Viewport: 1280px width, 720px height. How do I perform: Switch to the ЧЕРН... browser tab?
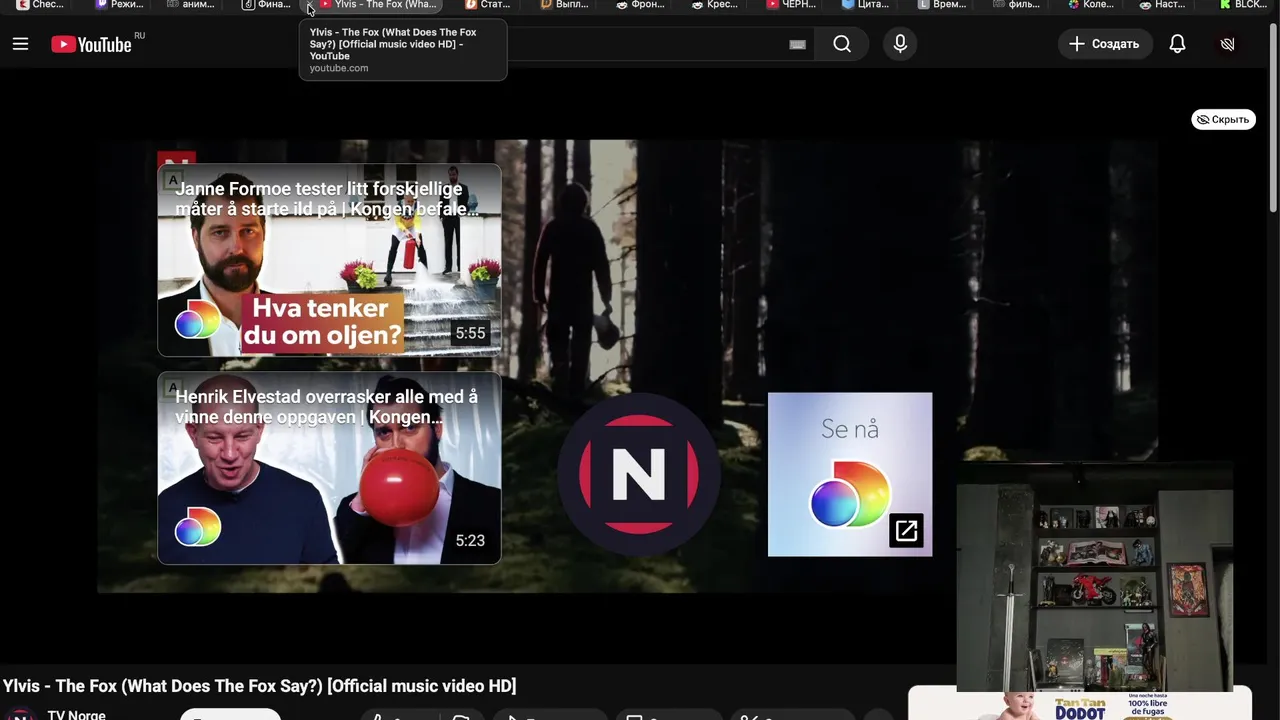pos(792,5)
